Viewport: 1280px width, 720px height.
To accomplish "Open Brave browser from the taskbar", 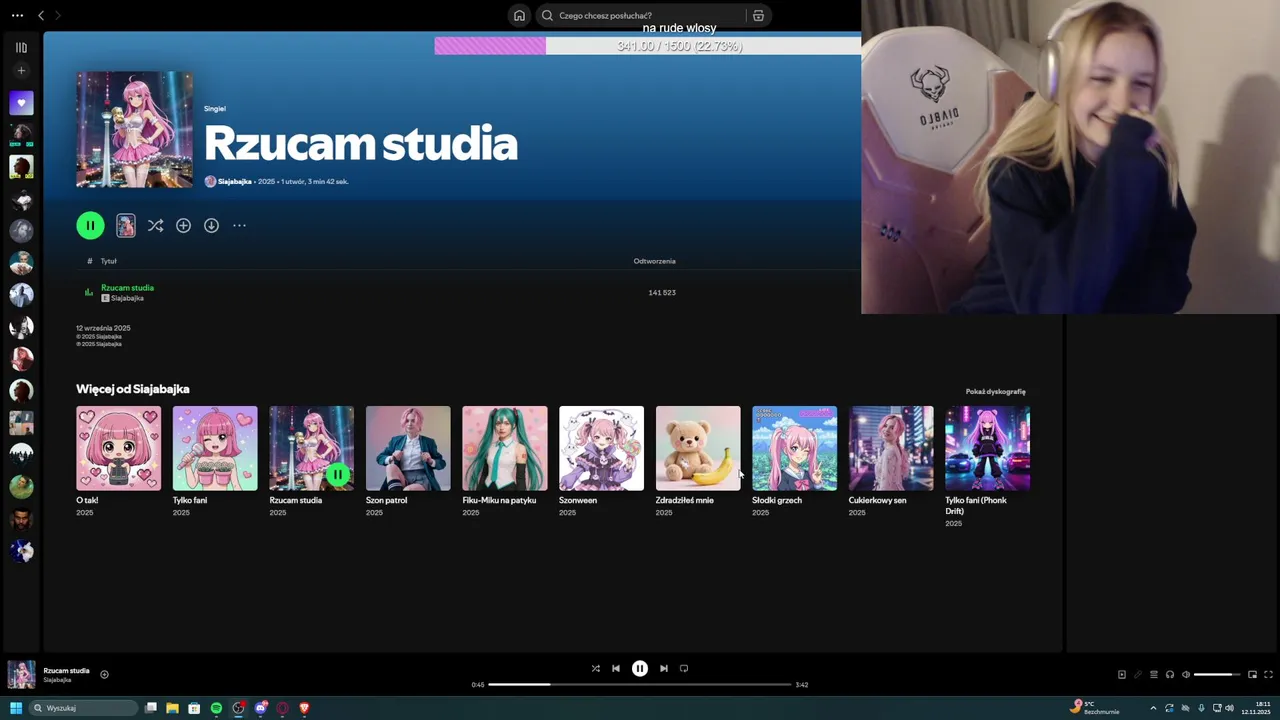I will tap(305, 708).
